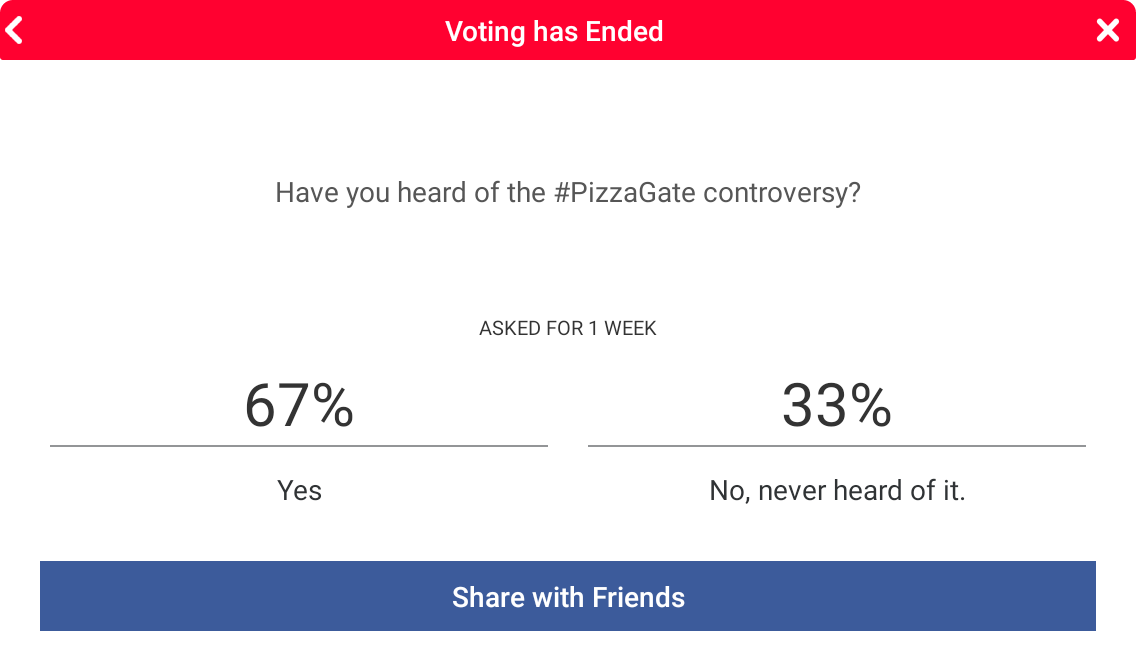Click the divider line beneath 33%
1136x671 pixels.
(x=836, y=446)
